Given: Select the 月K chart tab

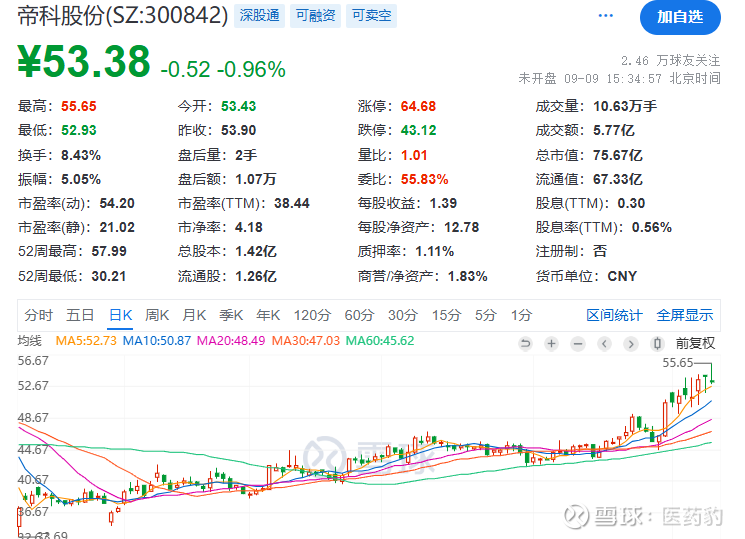Looking at the screenshot, I should 194,315.
